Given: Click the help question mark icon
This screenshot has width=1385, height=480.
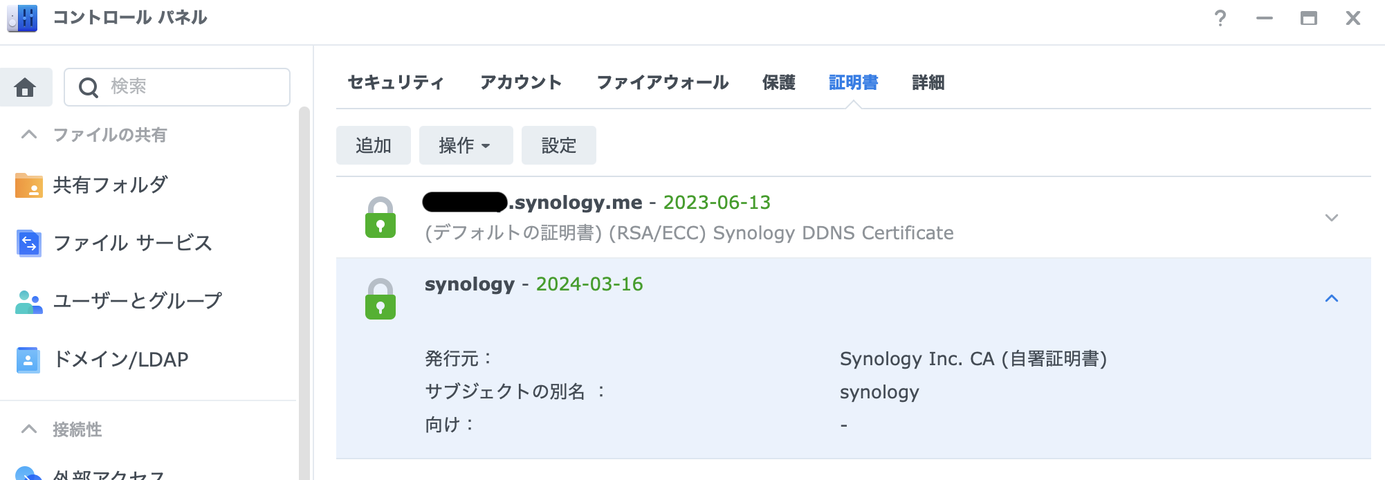Looking at the screenshot, I should [1220, 18].
